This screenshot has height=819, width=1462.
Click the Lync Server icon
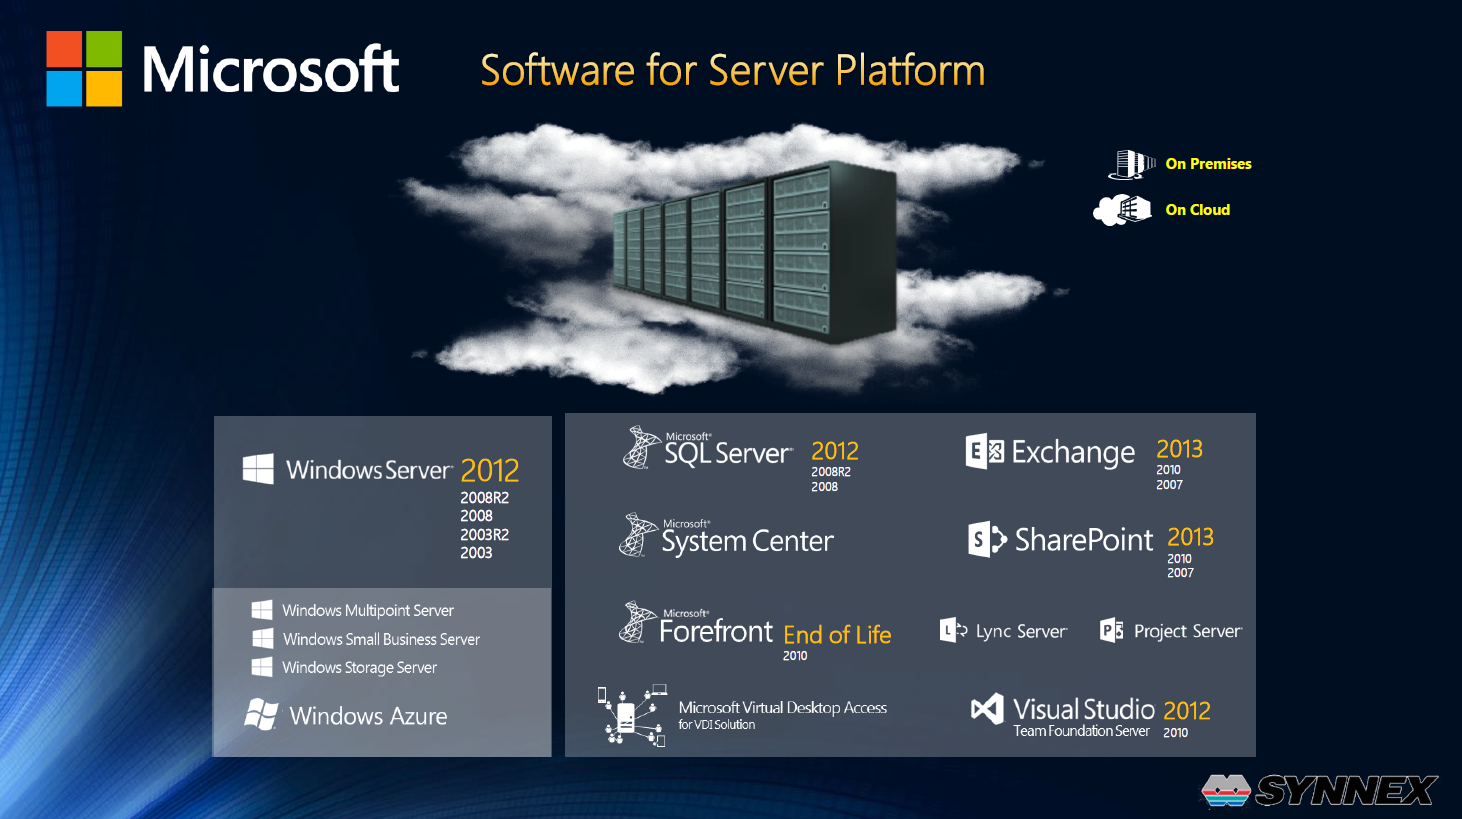(x=953, y=630)
